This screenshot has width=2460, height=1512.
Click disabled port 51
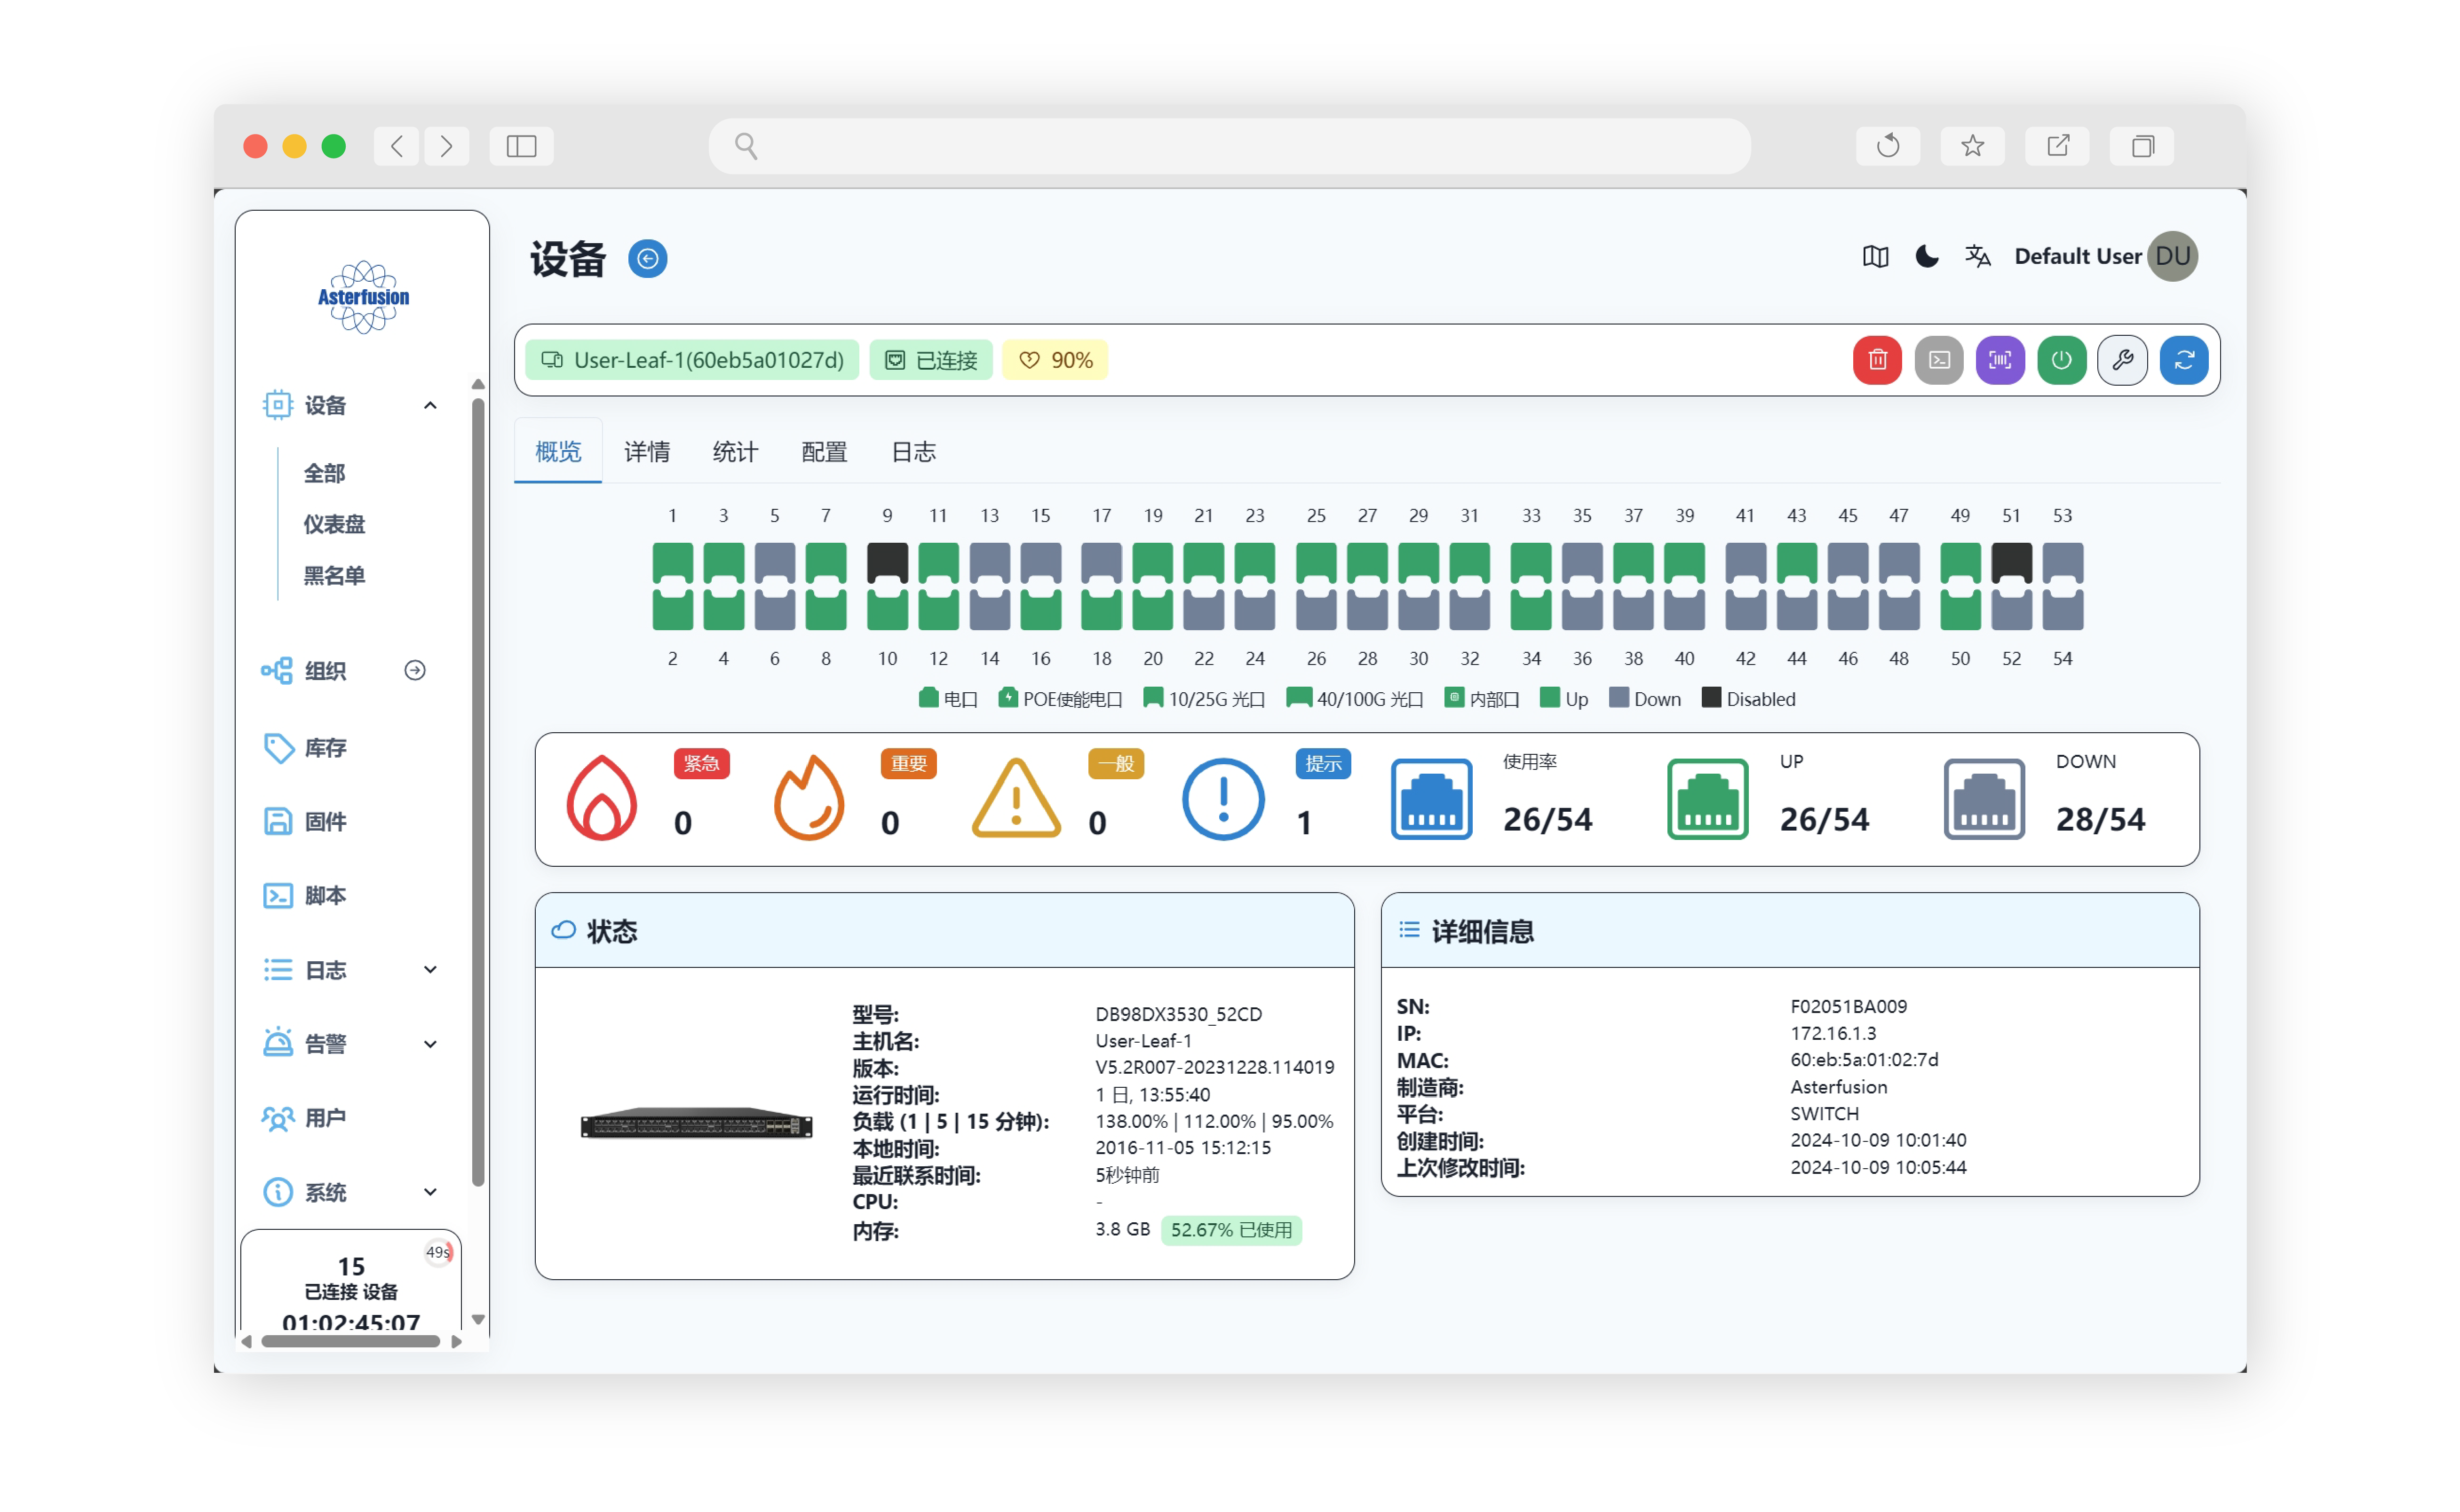pyautogui.click(x=2012, y=564)
